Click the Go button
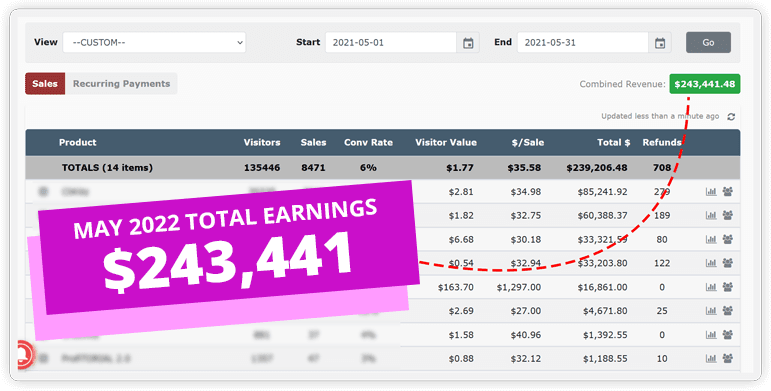The width and height of the screenshot is (771, 391). click(x=708, y=42)
